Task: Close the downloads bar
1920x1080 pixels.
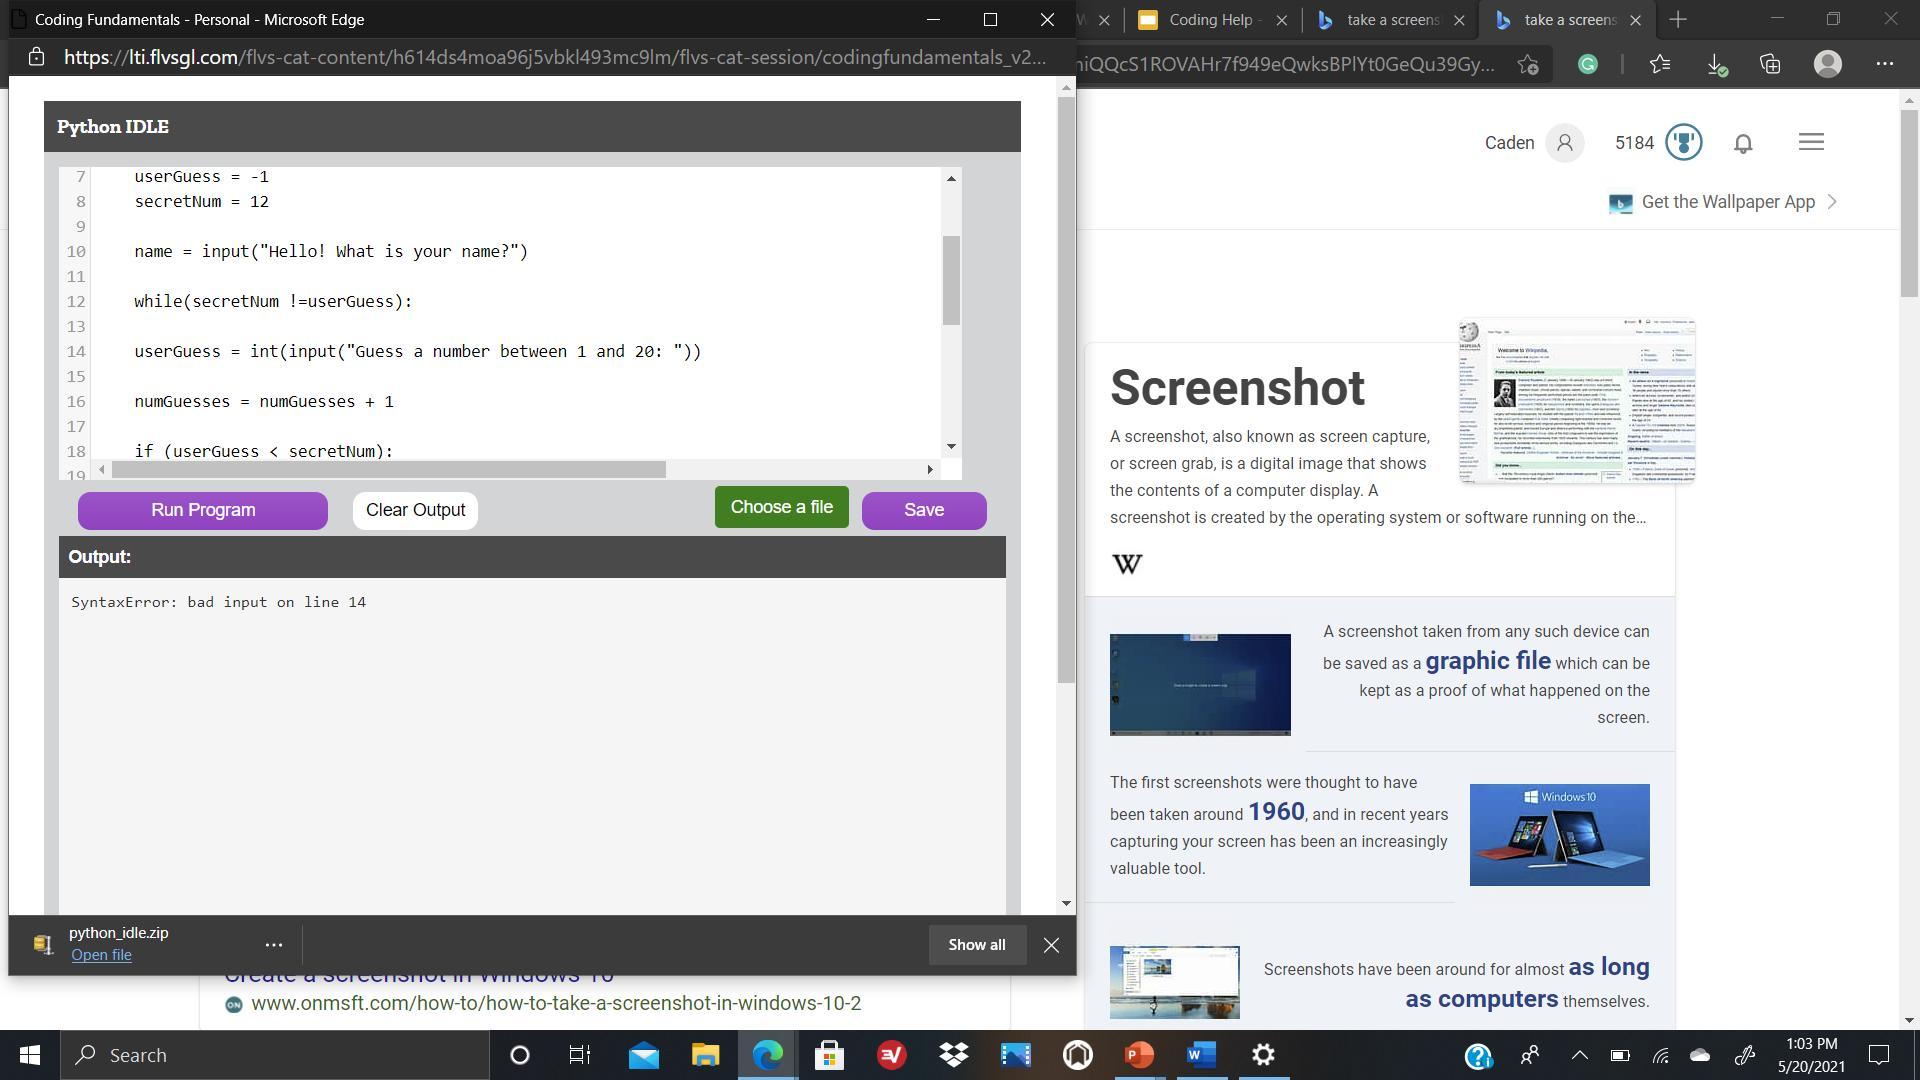Action: click(1051, 945)
